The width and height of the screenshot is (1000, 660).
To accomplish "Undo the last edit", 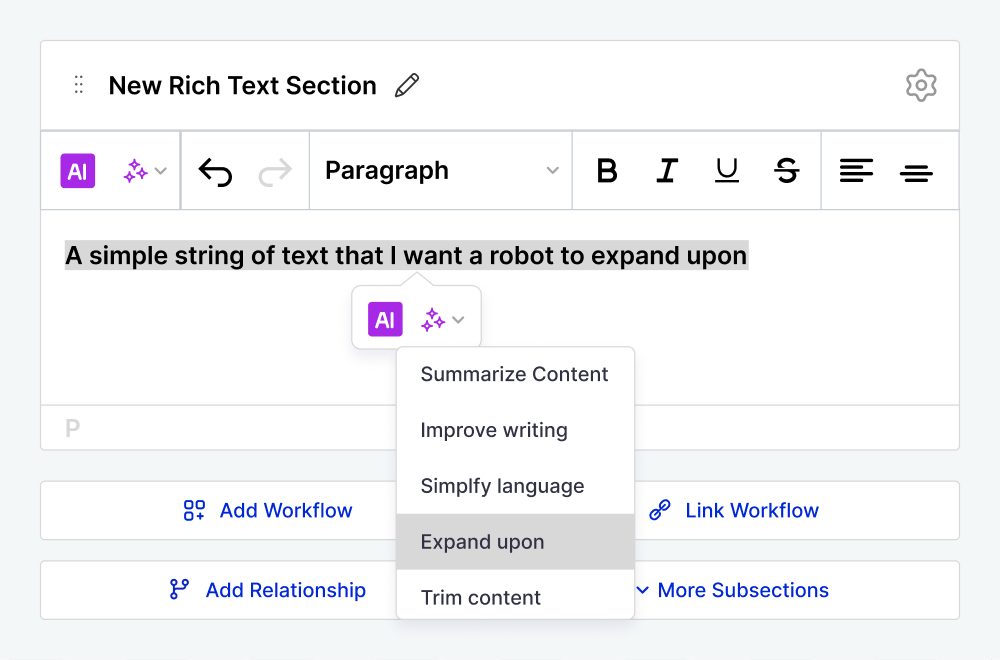I will point(216,172).
